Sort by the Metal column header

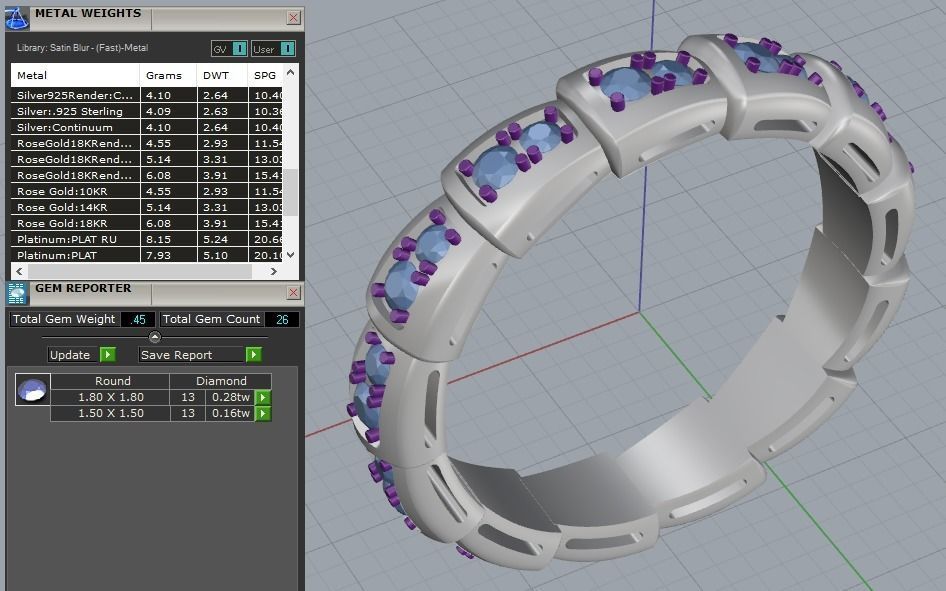click(x=75, y=75)
